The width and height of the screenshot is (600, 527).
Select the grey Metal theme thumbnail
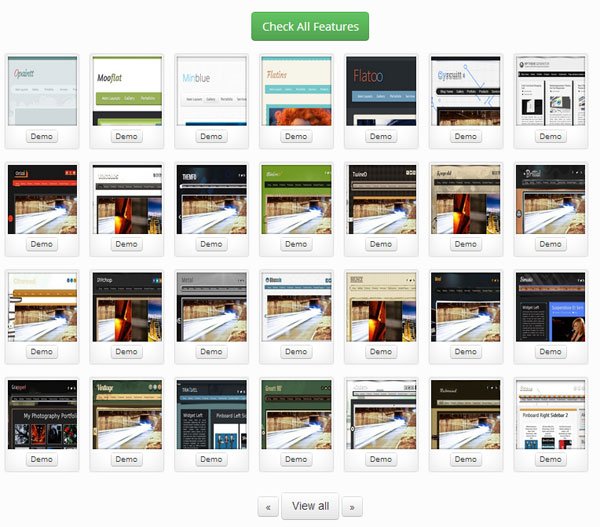tap(212, 307)
